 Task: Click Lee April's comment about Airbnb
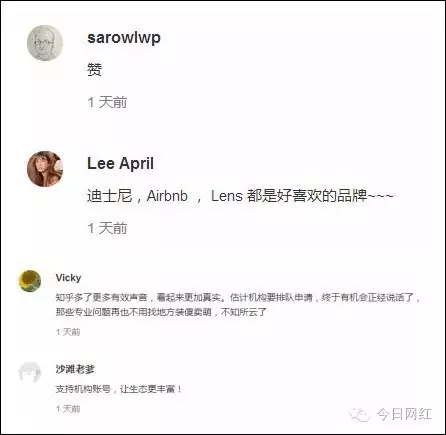[240, 196]
